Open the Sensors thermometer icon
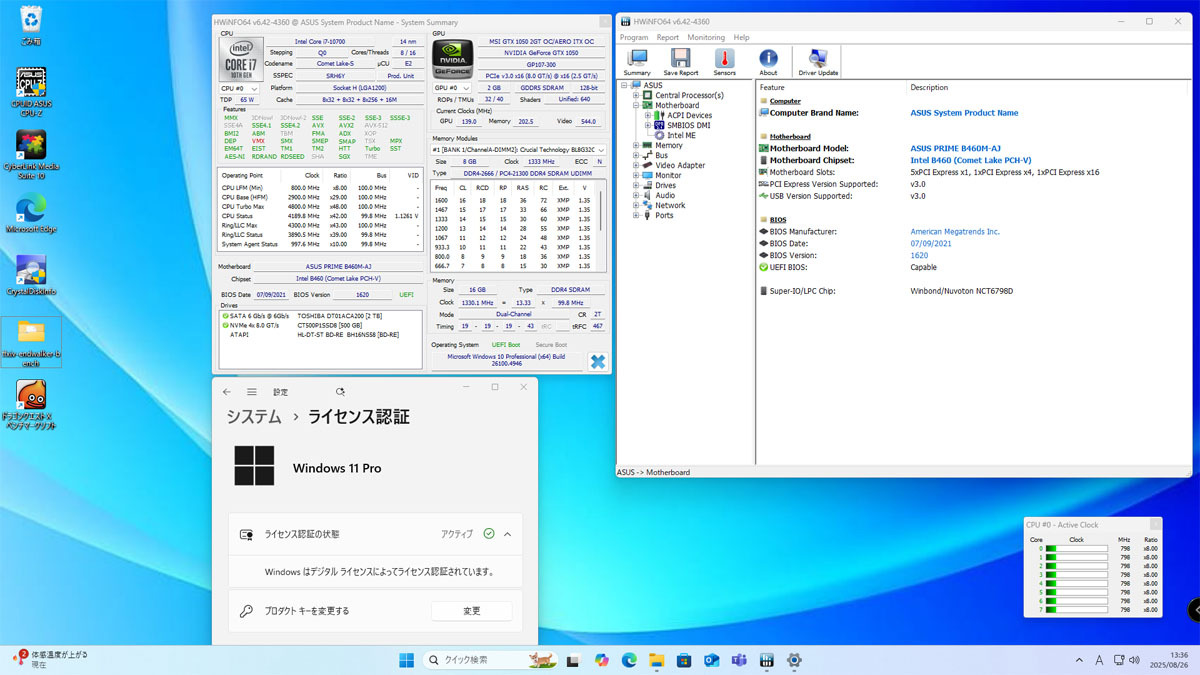This screenshot has width=1200, height=675. point(724,62)
